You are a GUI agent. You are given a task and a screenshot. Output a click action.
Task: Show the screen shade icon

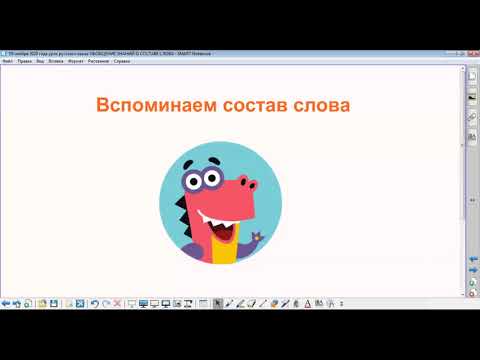click(132, 304)
